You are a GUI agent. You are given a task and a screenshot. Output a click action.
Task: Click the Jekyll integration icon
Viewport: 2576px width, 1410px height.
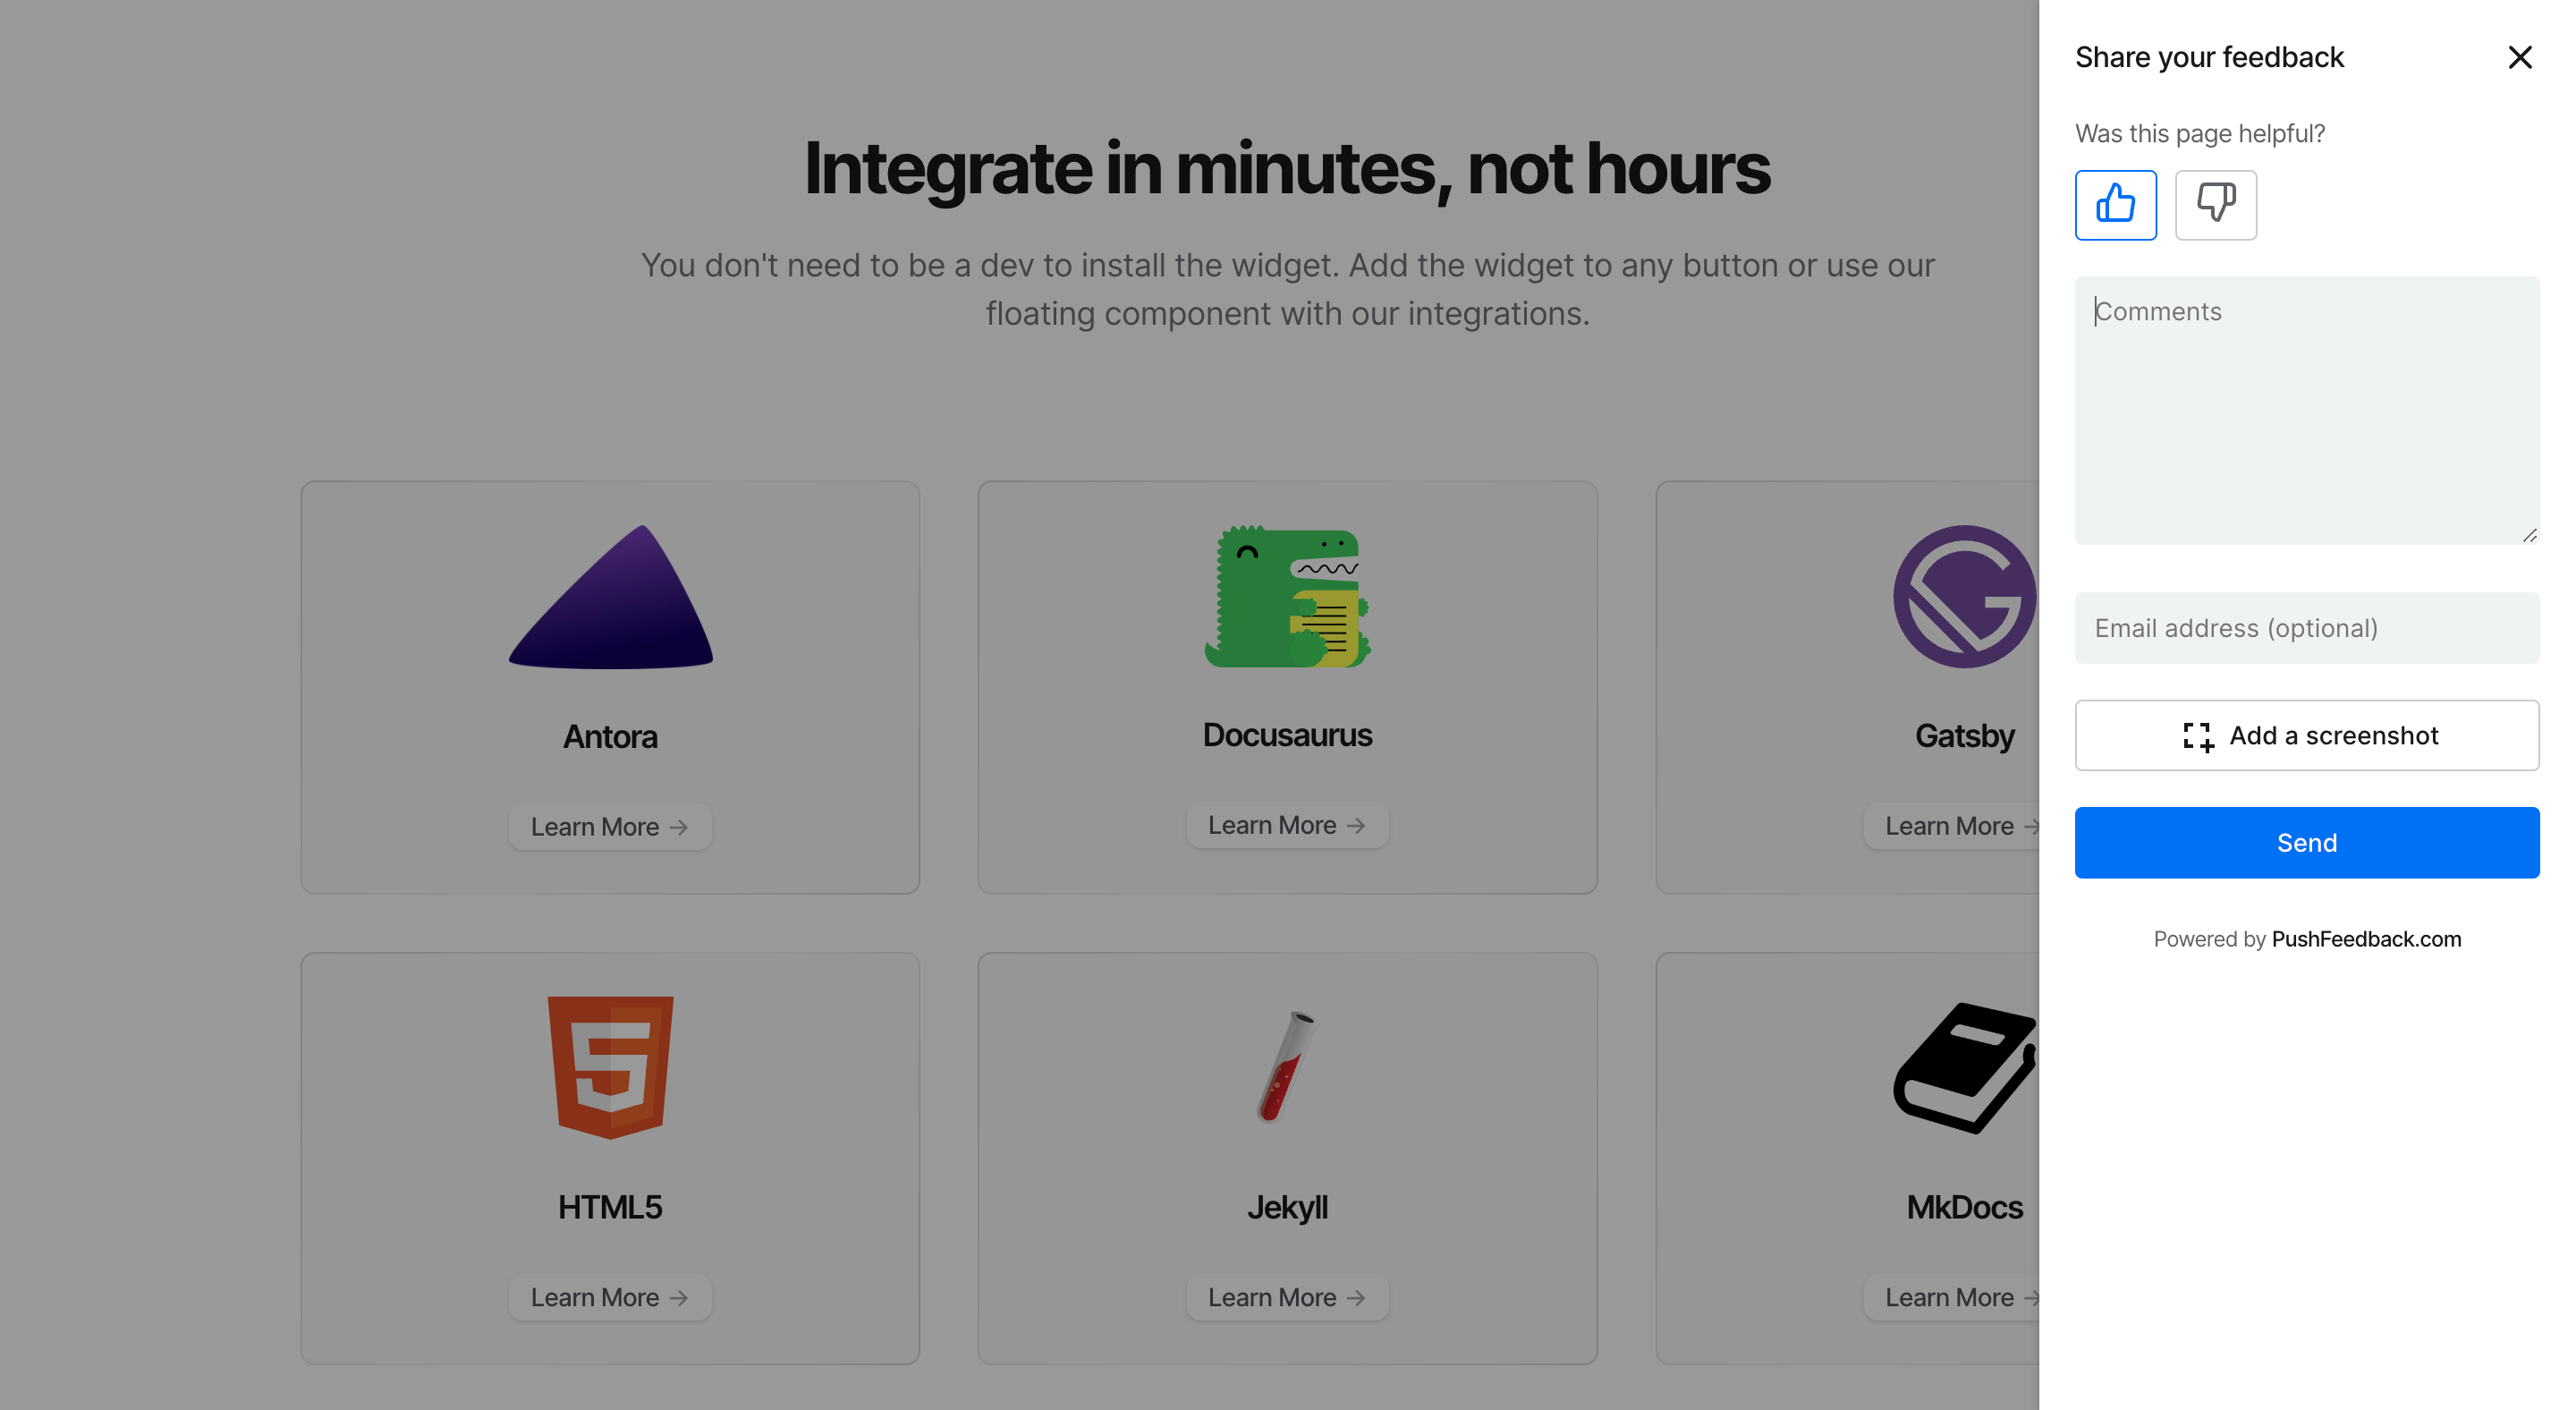click(x=1288, y=1068)
